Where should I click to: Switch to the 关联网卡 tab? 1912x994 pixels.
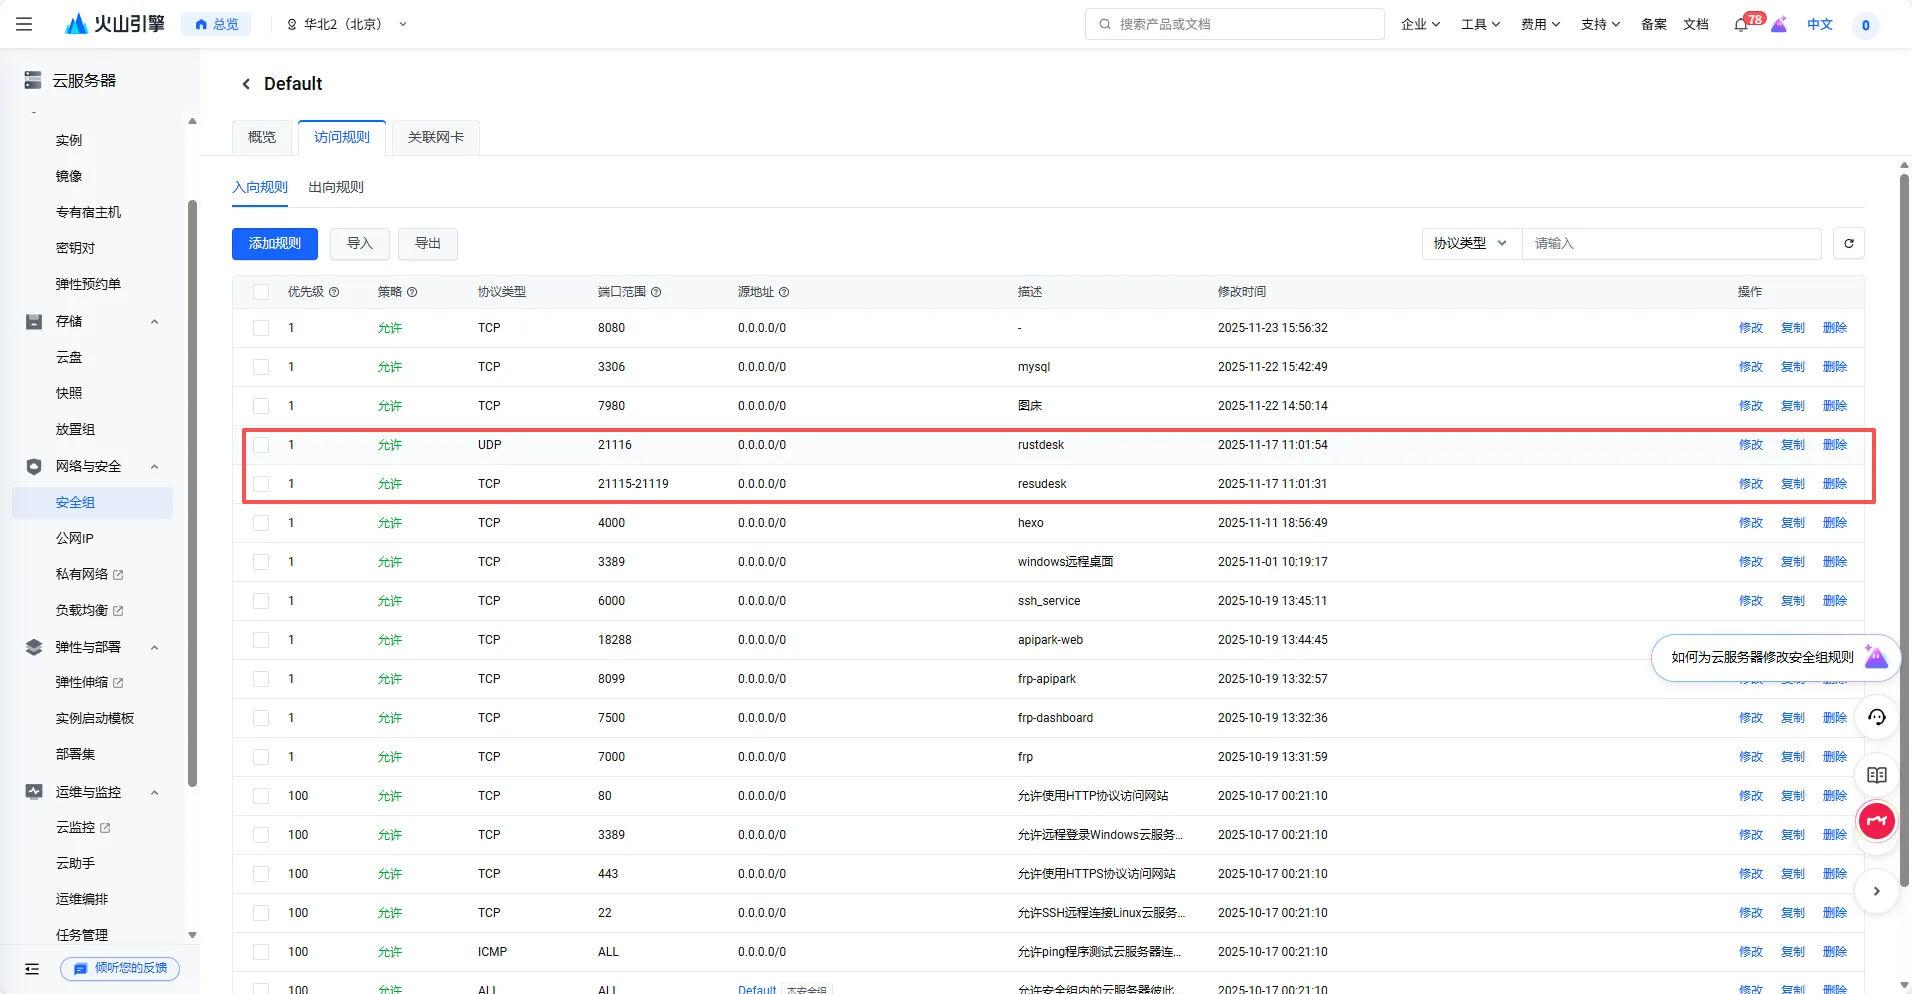pos(435,137)
